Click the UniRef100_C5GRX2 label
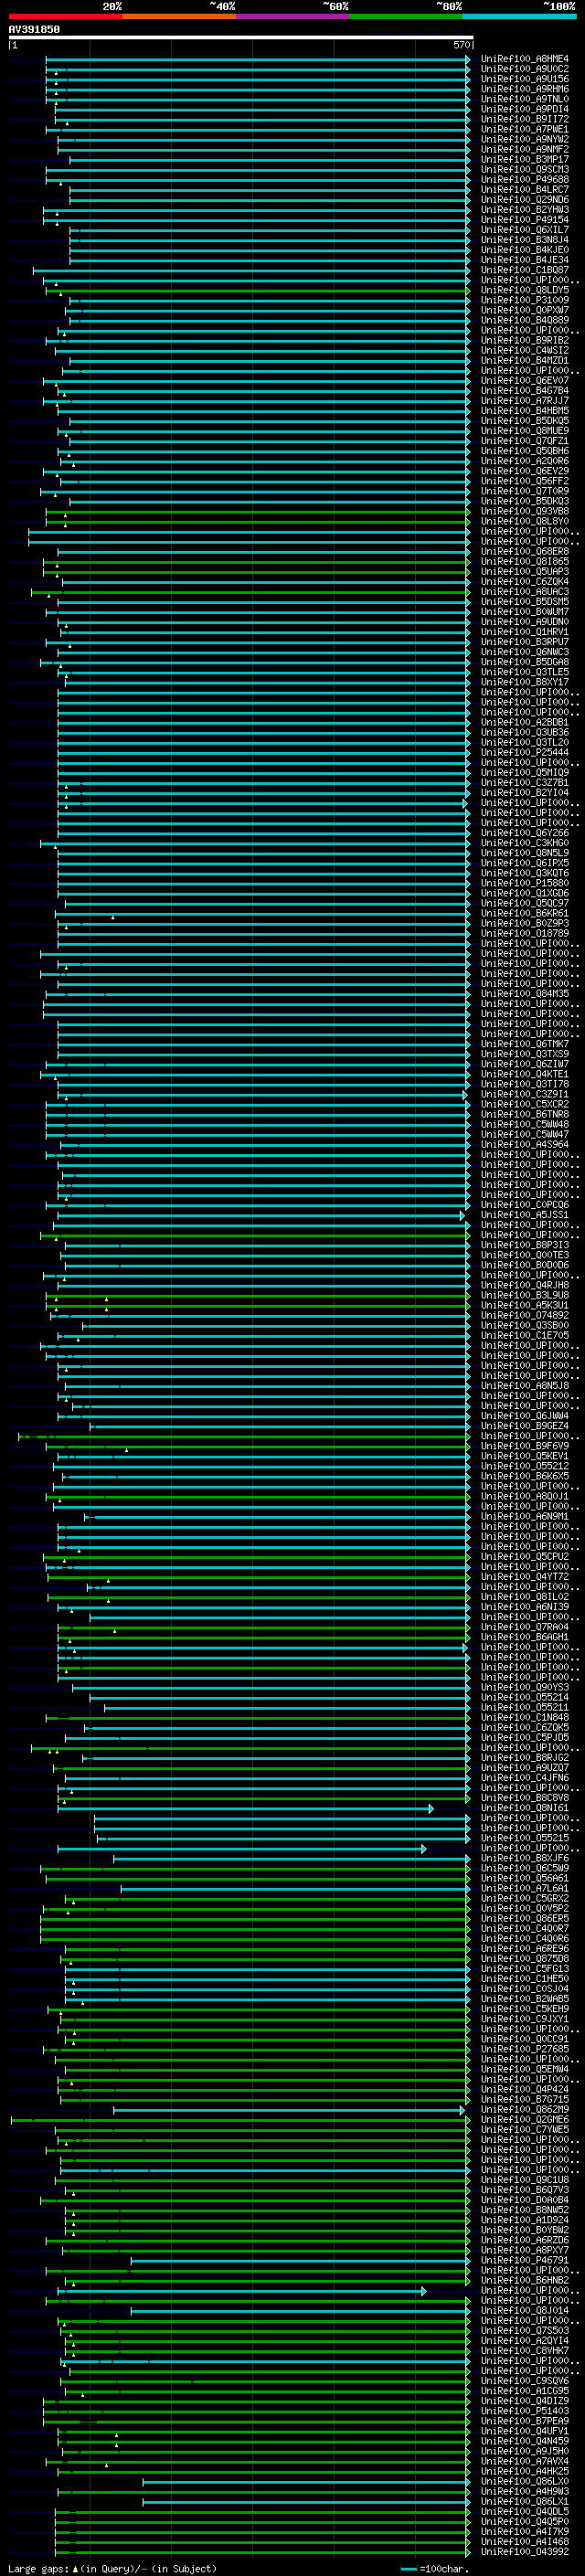The width and height of the screenshot is (585, 2576). [x=524, y=1899]
